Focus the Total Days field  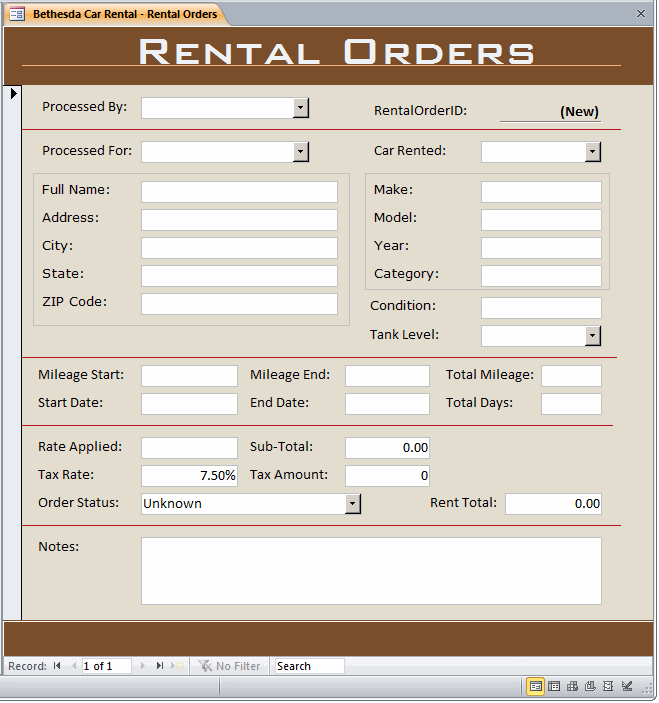(572, 404)
